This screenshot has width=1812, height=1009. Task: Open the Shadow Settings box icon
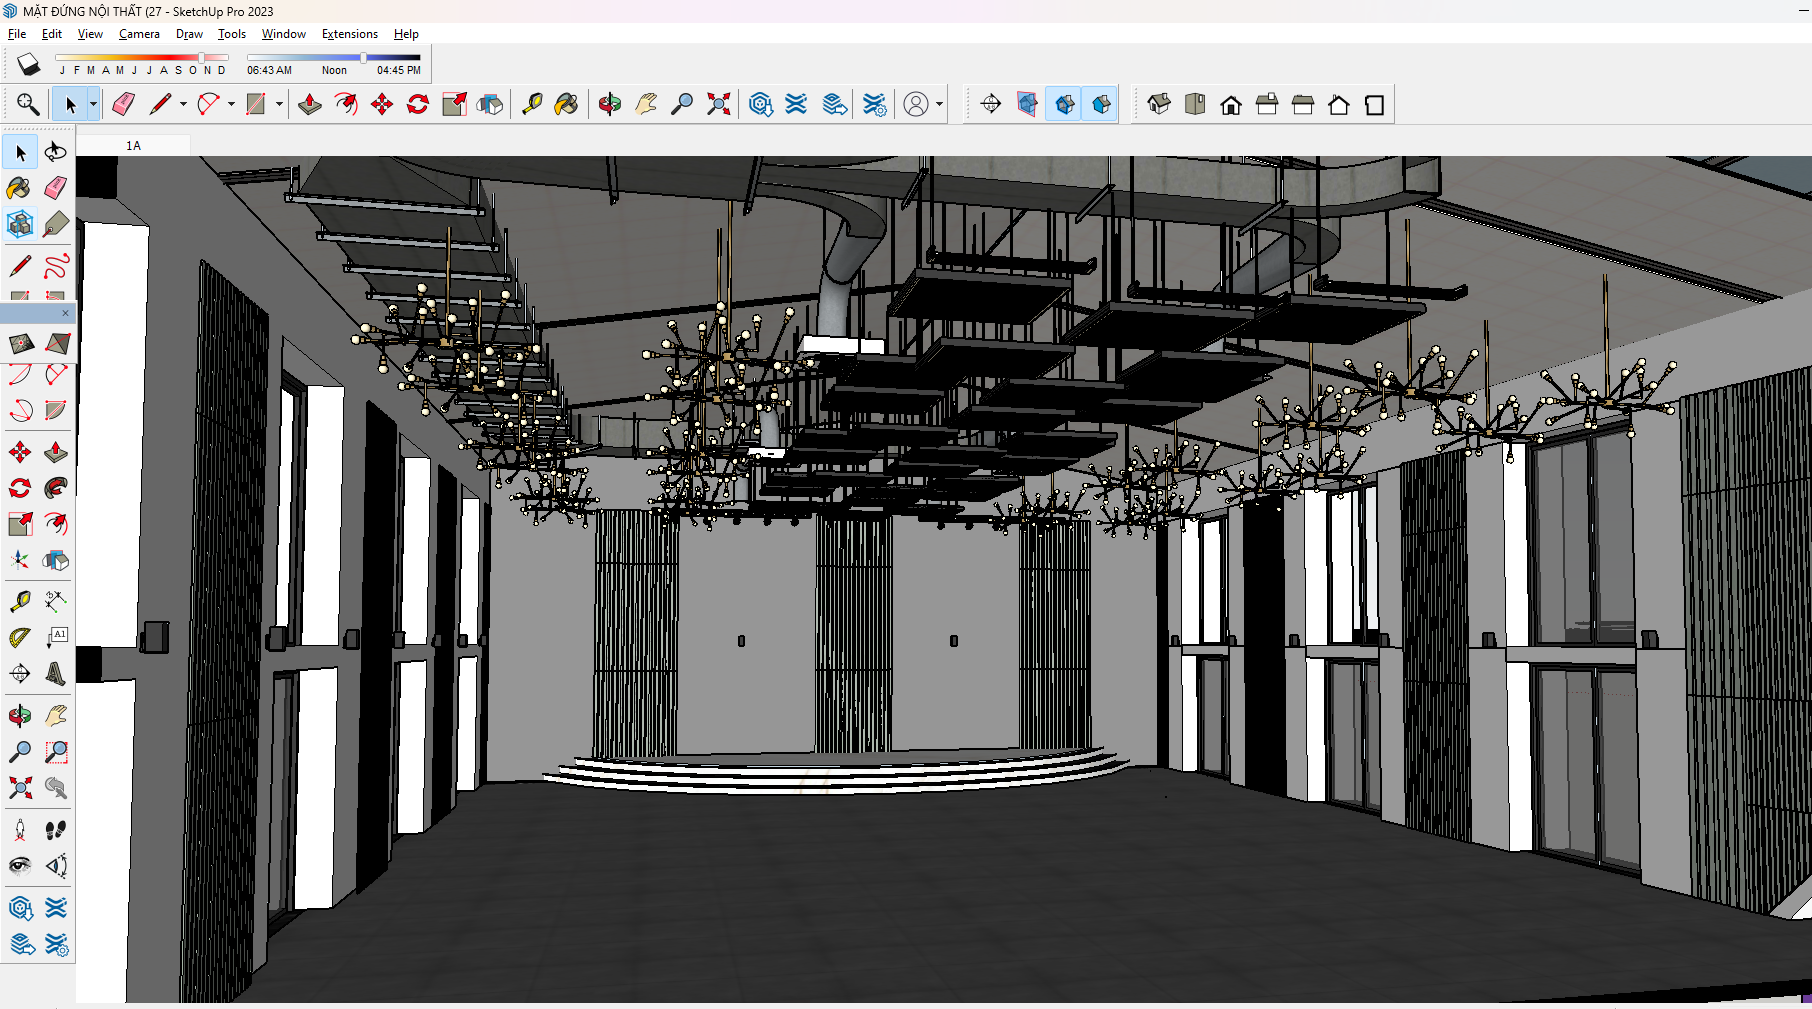coord(28,65)
